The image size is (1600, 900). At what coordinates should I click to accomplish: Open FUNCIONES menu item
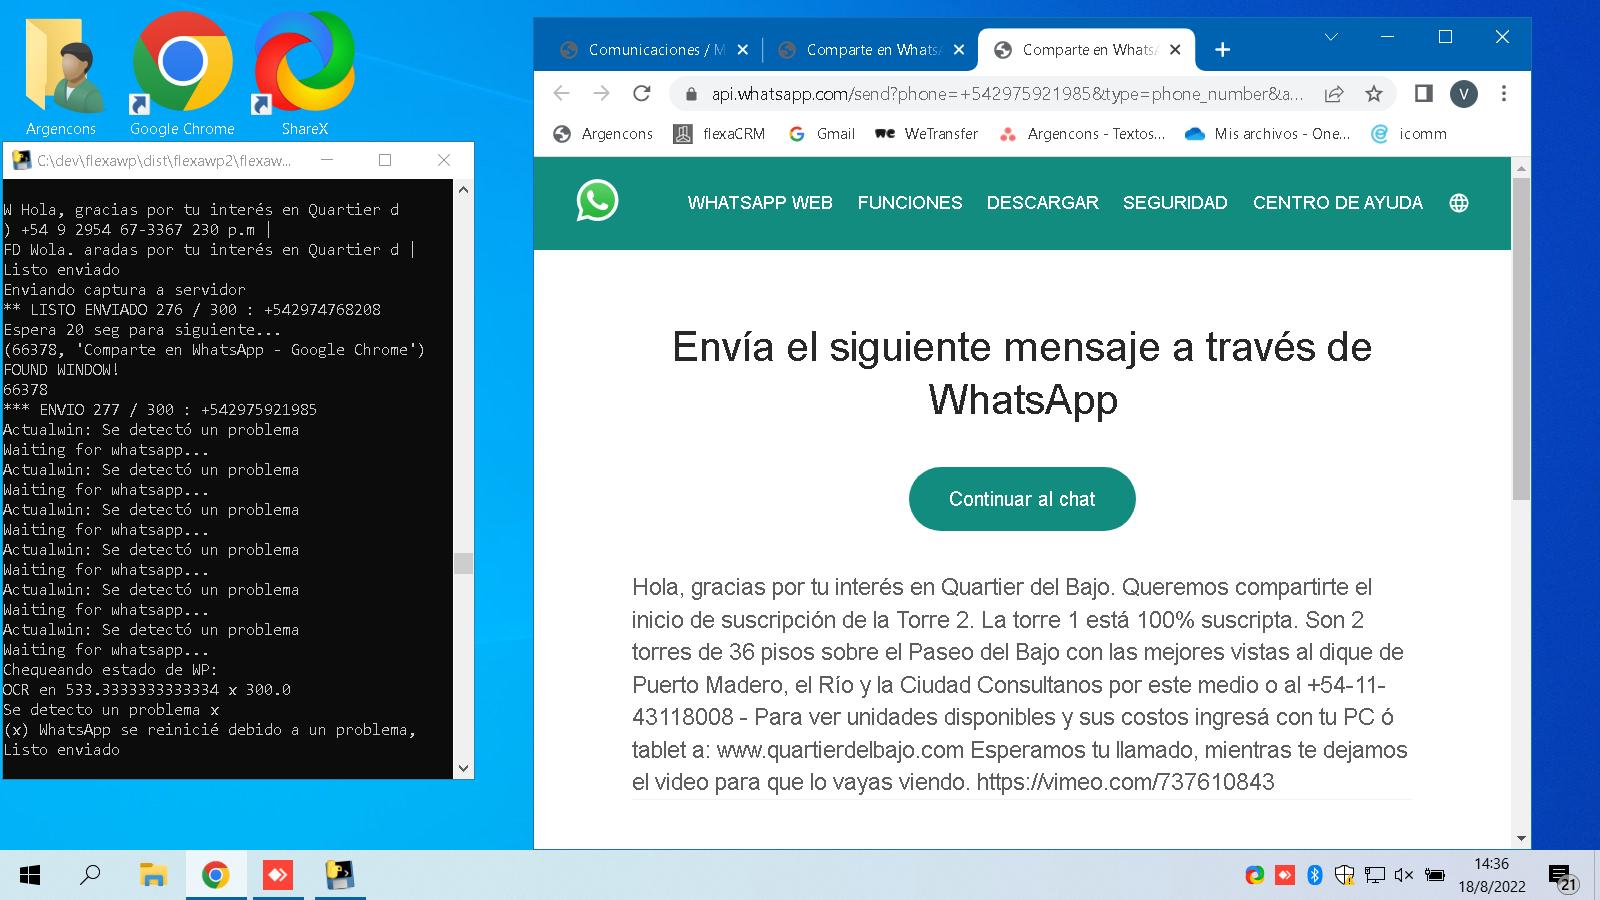click(x=910, y=203)
